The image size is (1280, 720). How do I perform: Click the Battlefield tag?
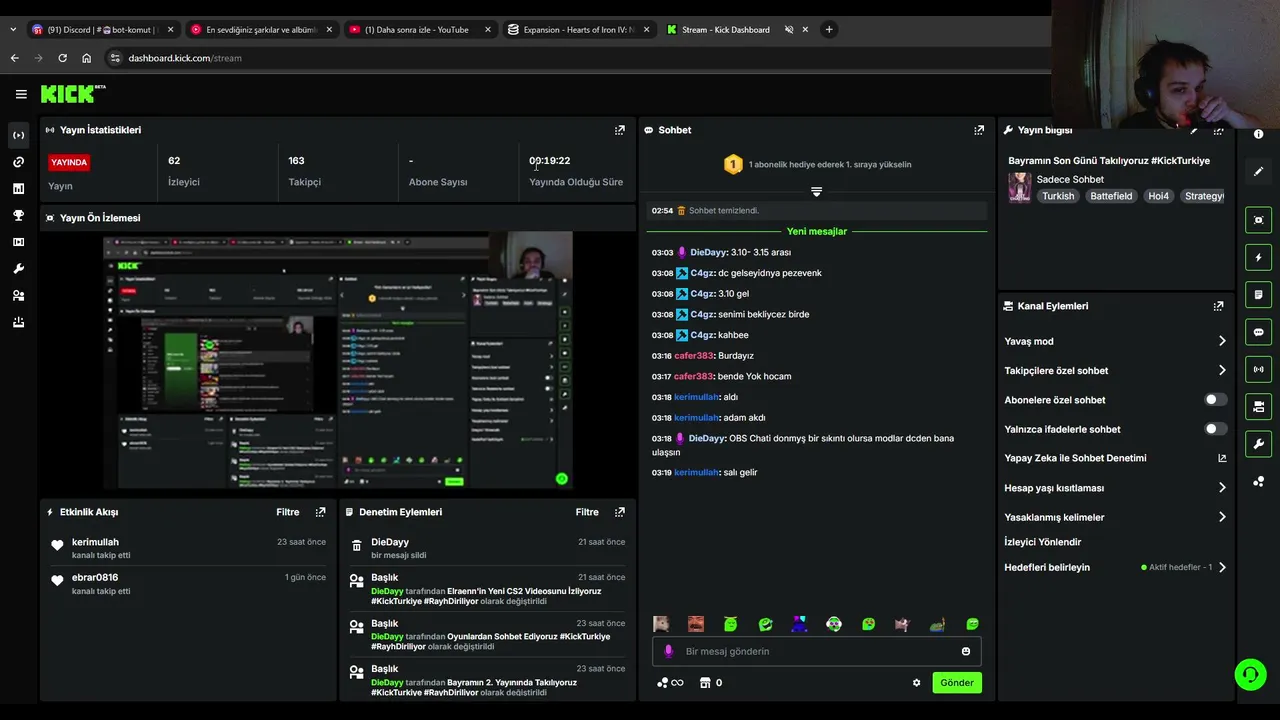pos(1111,196)
